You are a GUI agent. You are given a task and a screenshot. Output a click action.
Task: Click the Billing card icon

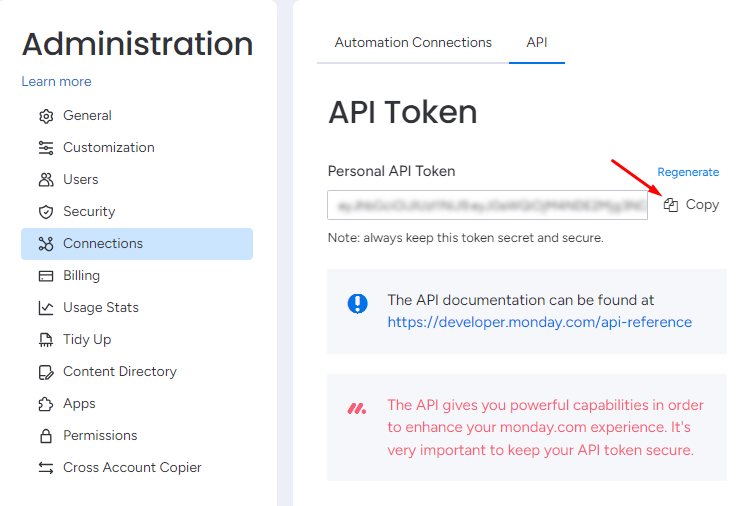[x=45, y=276]
